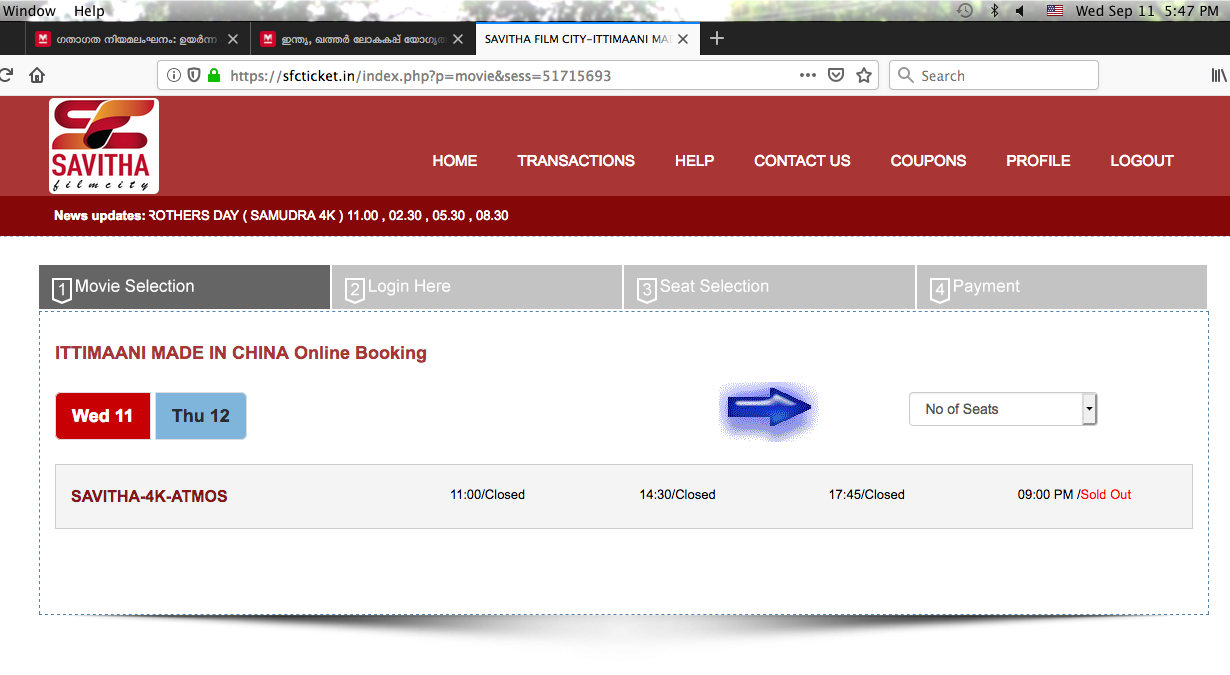Open TRANSACTIONS page
The width and height of the screenshot is (1230, 675).
click(x=576, y=161)
